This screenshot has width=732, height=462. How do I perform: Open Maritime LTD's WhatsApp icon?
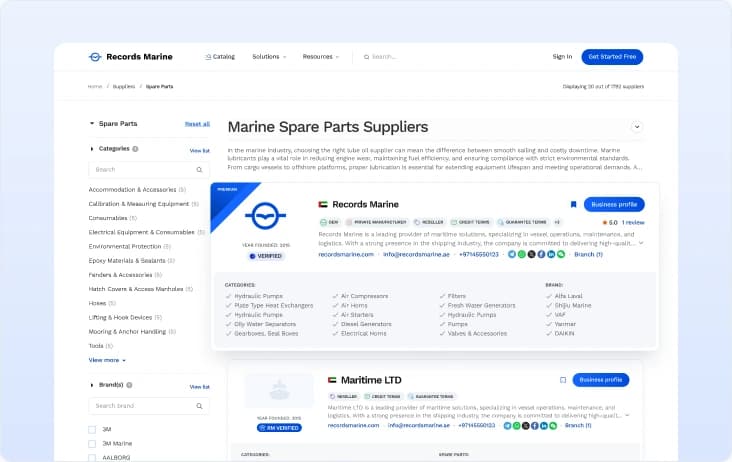tap(517, 426)
